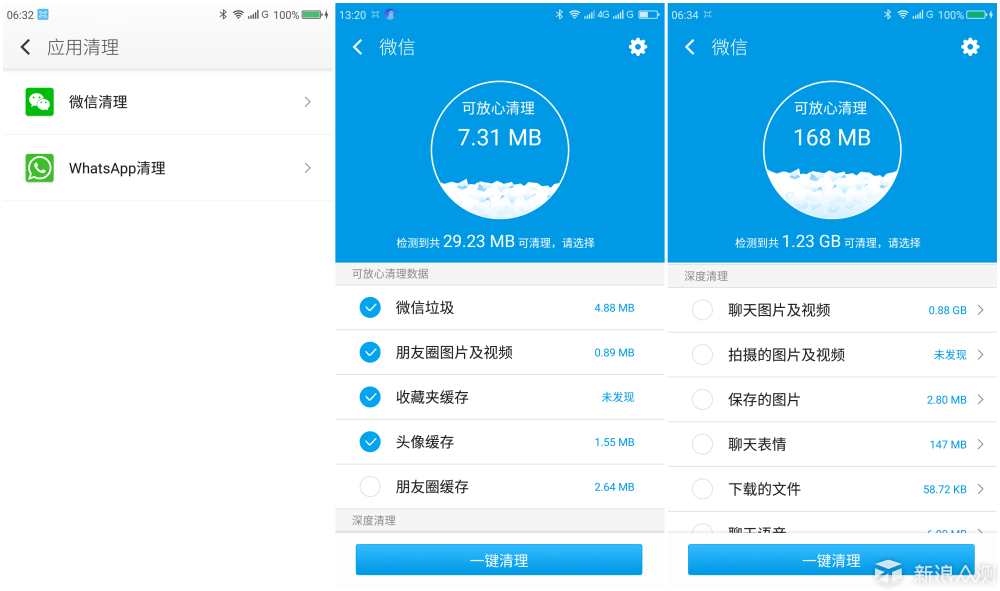
Task: Tap 检测到共 29.23 MB 可清理 text
Action: pos(496,242)
